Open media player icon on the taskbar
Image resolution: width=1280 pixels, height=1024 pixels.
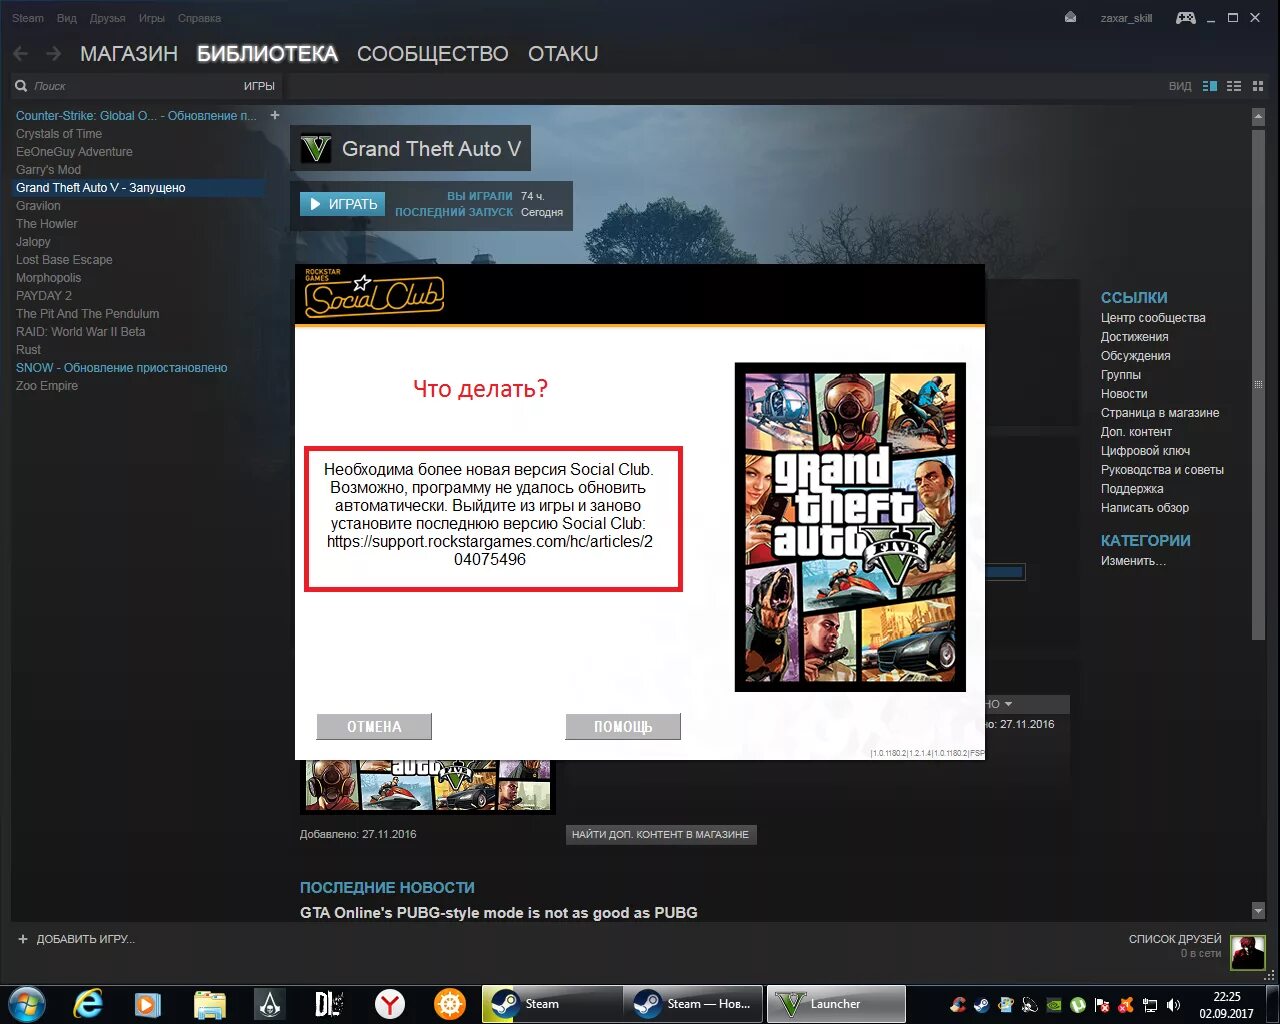click(x=148, y=1003)
